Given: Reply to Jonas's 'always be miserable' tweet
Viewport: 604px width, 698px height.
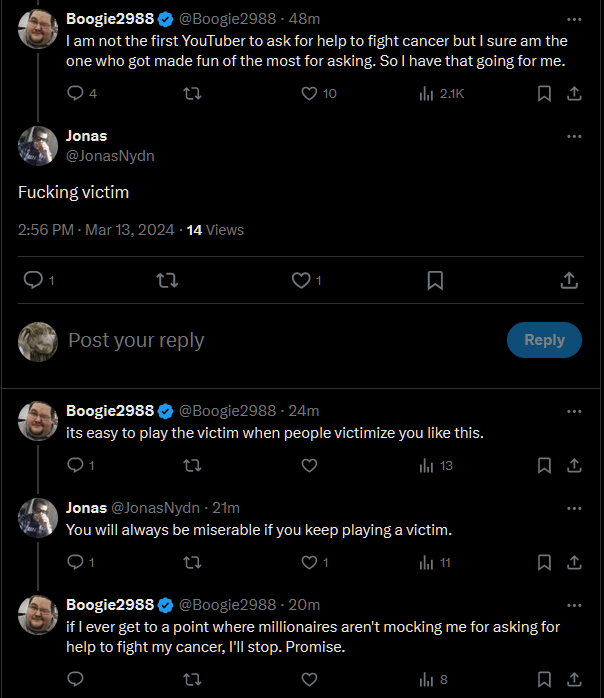Looking at the screenshot, I should [x=76, y=562].
